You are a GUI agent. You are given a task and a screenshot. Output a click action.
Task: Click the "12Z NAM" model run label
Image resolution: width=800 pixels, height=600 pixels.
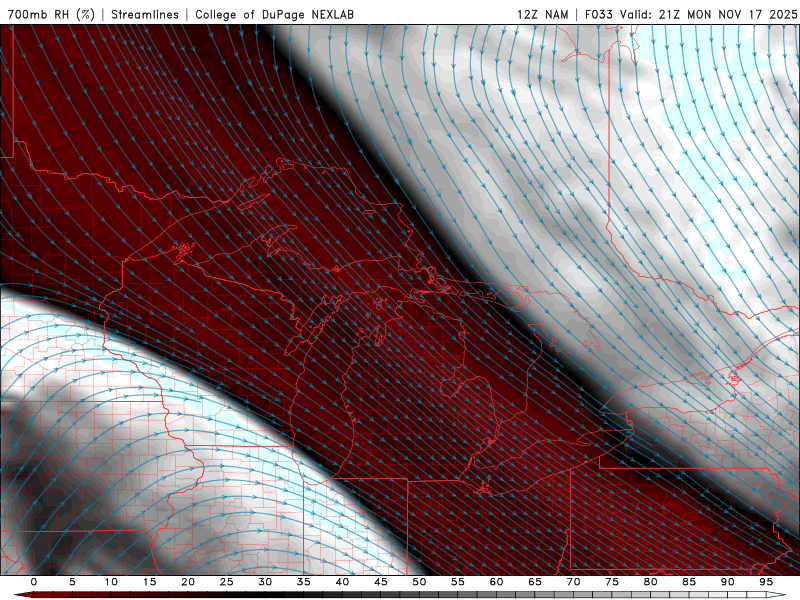click(543, 14)
